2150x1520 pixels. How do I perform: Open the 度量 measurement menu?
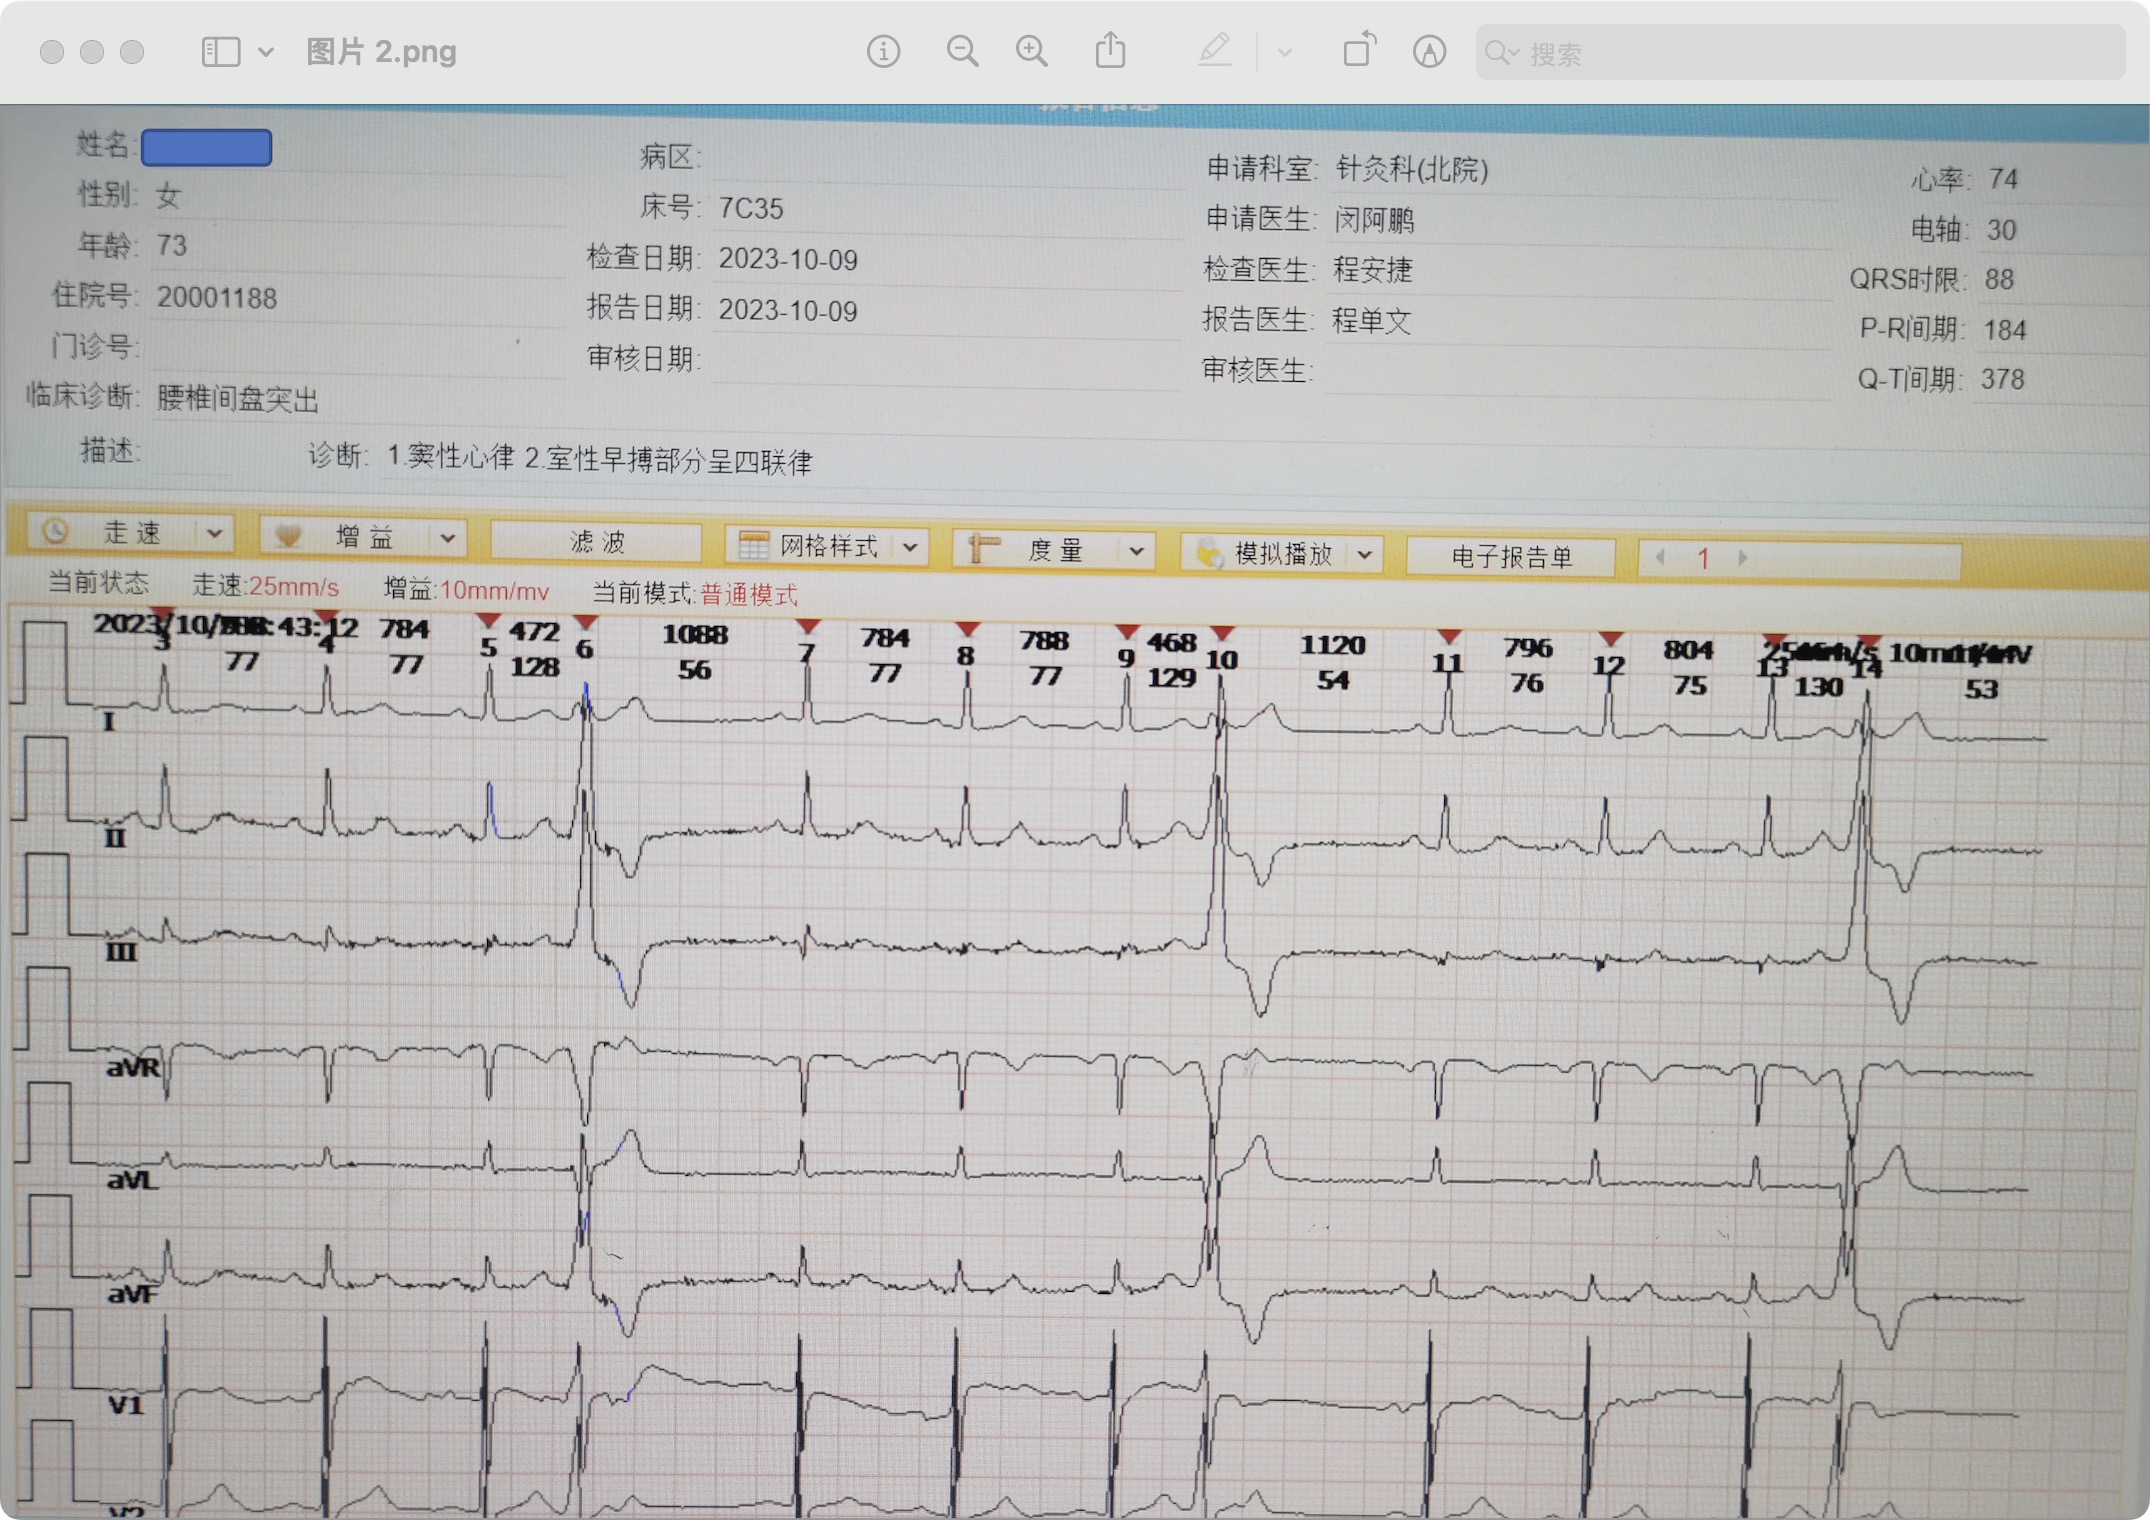[x=1055, y=549]
